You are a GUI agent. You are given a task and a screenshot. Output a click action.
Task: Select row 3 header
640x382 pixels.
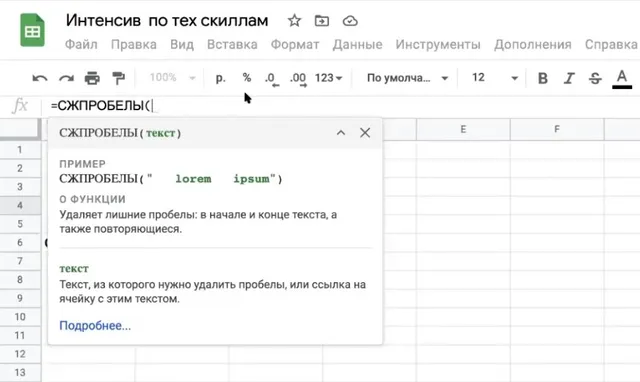click(x=20, y=187)
